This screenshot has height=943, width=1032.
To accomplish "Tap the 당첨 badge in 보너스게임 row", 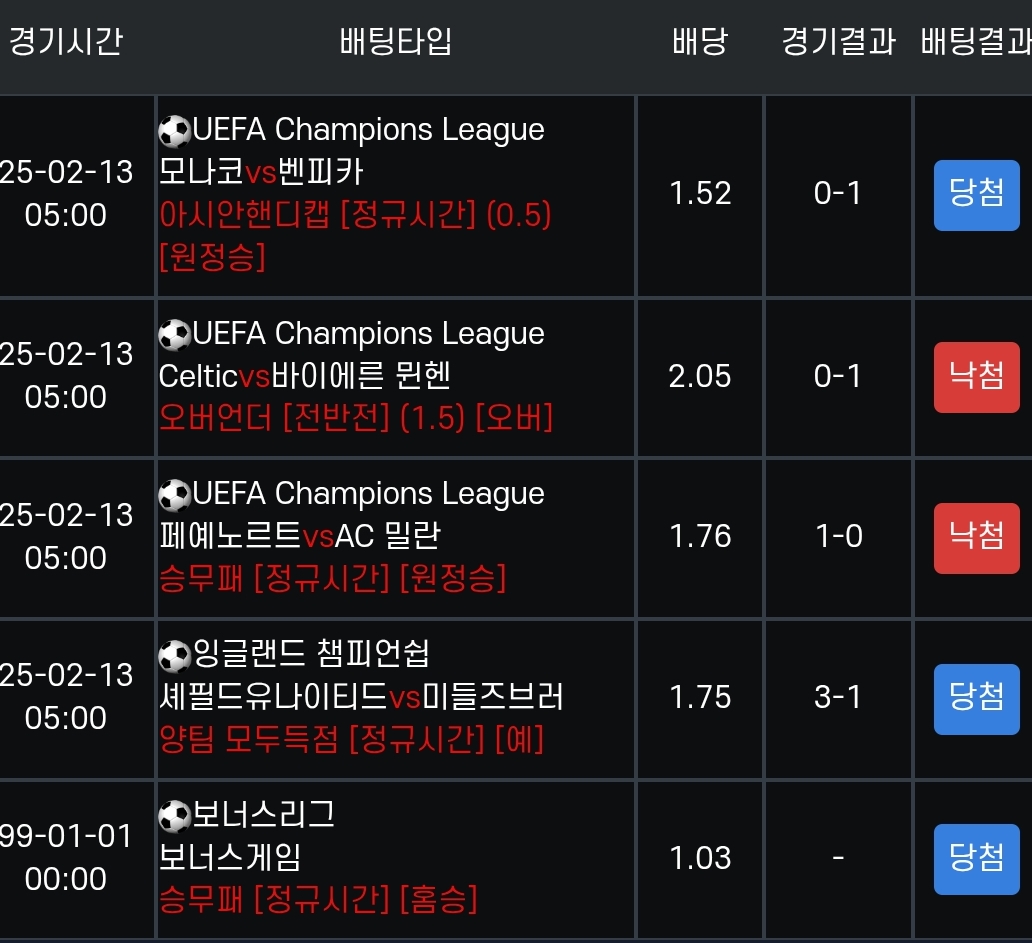I will click(x=976, y=858).
